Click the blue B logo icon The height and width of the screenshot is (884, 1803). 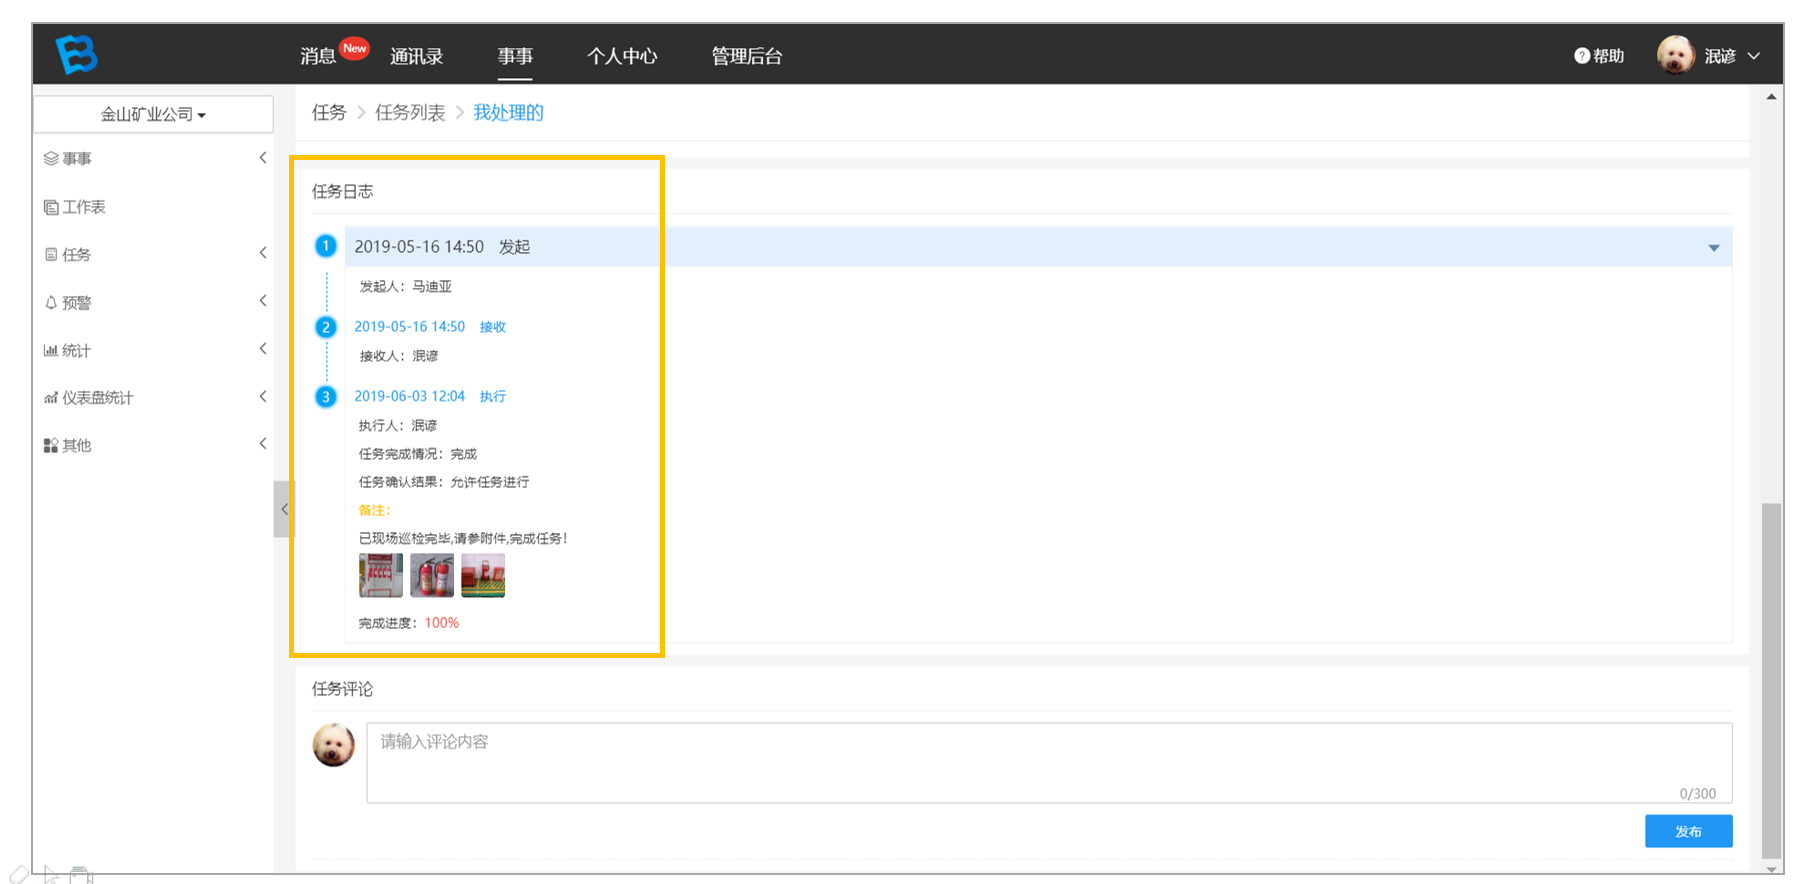(76, 54)
